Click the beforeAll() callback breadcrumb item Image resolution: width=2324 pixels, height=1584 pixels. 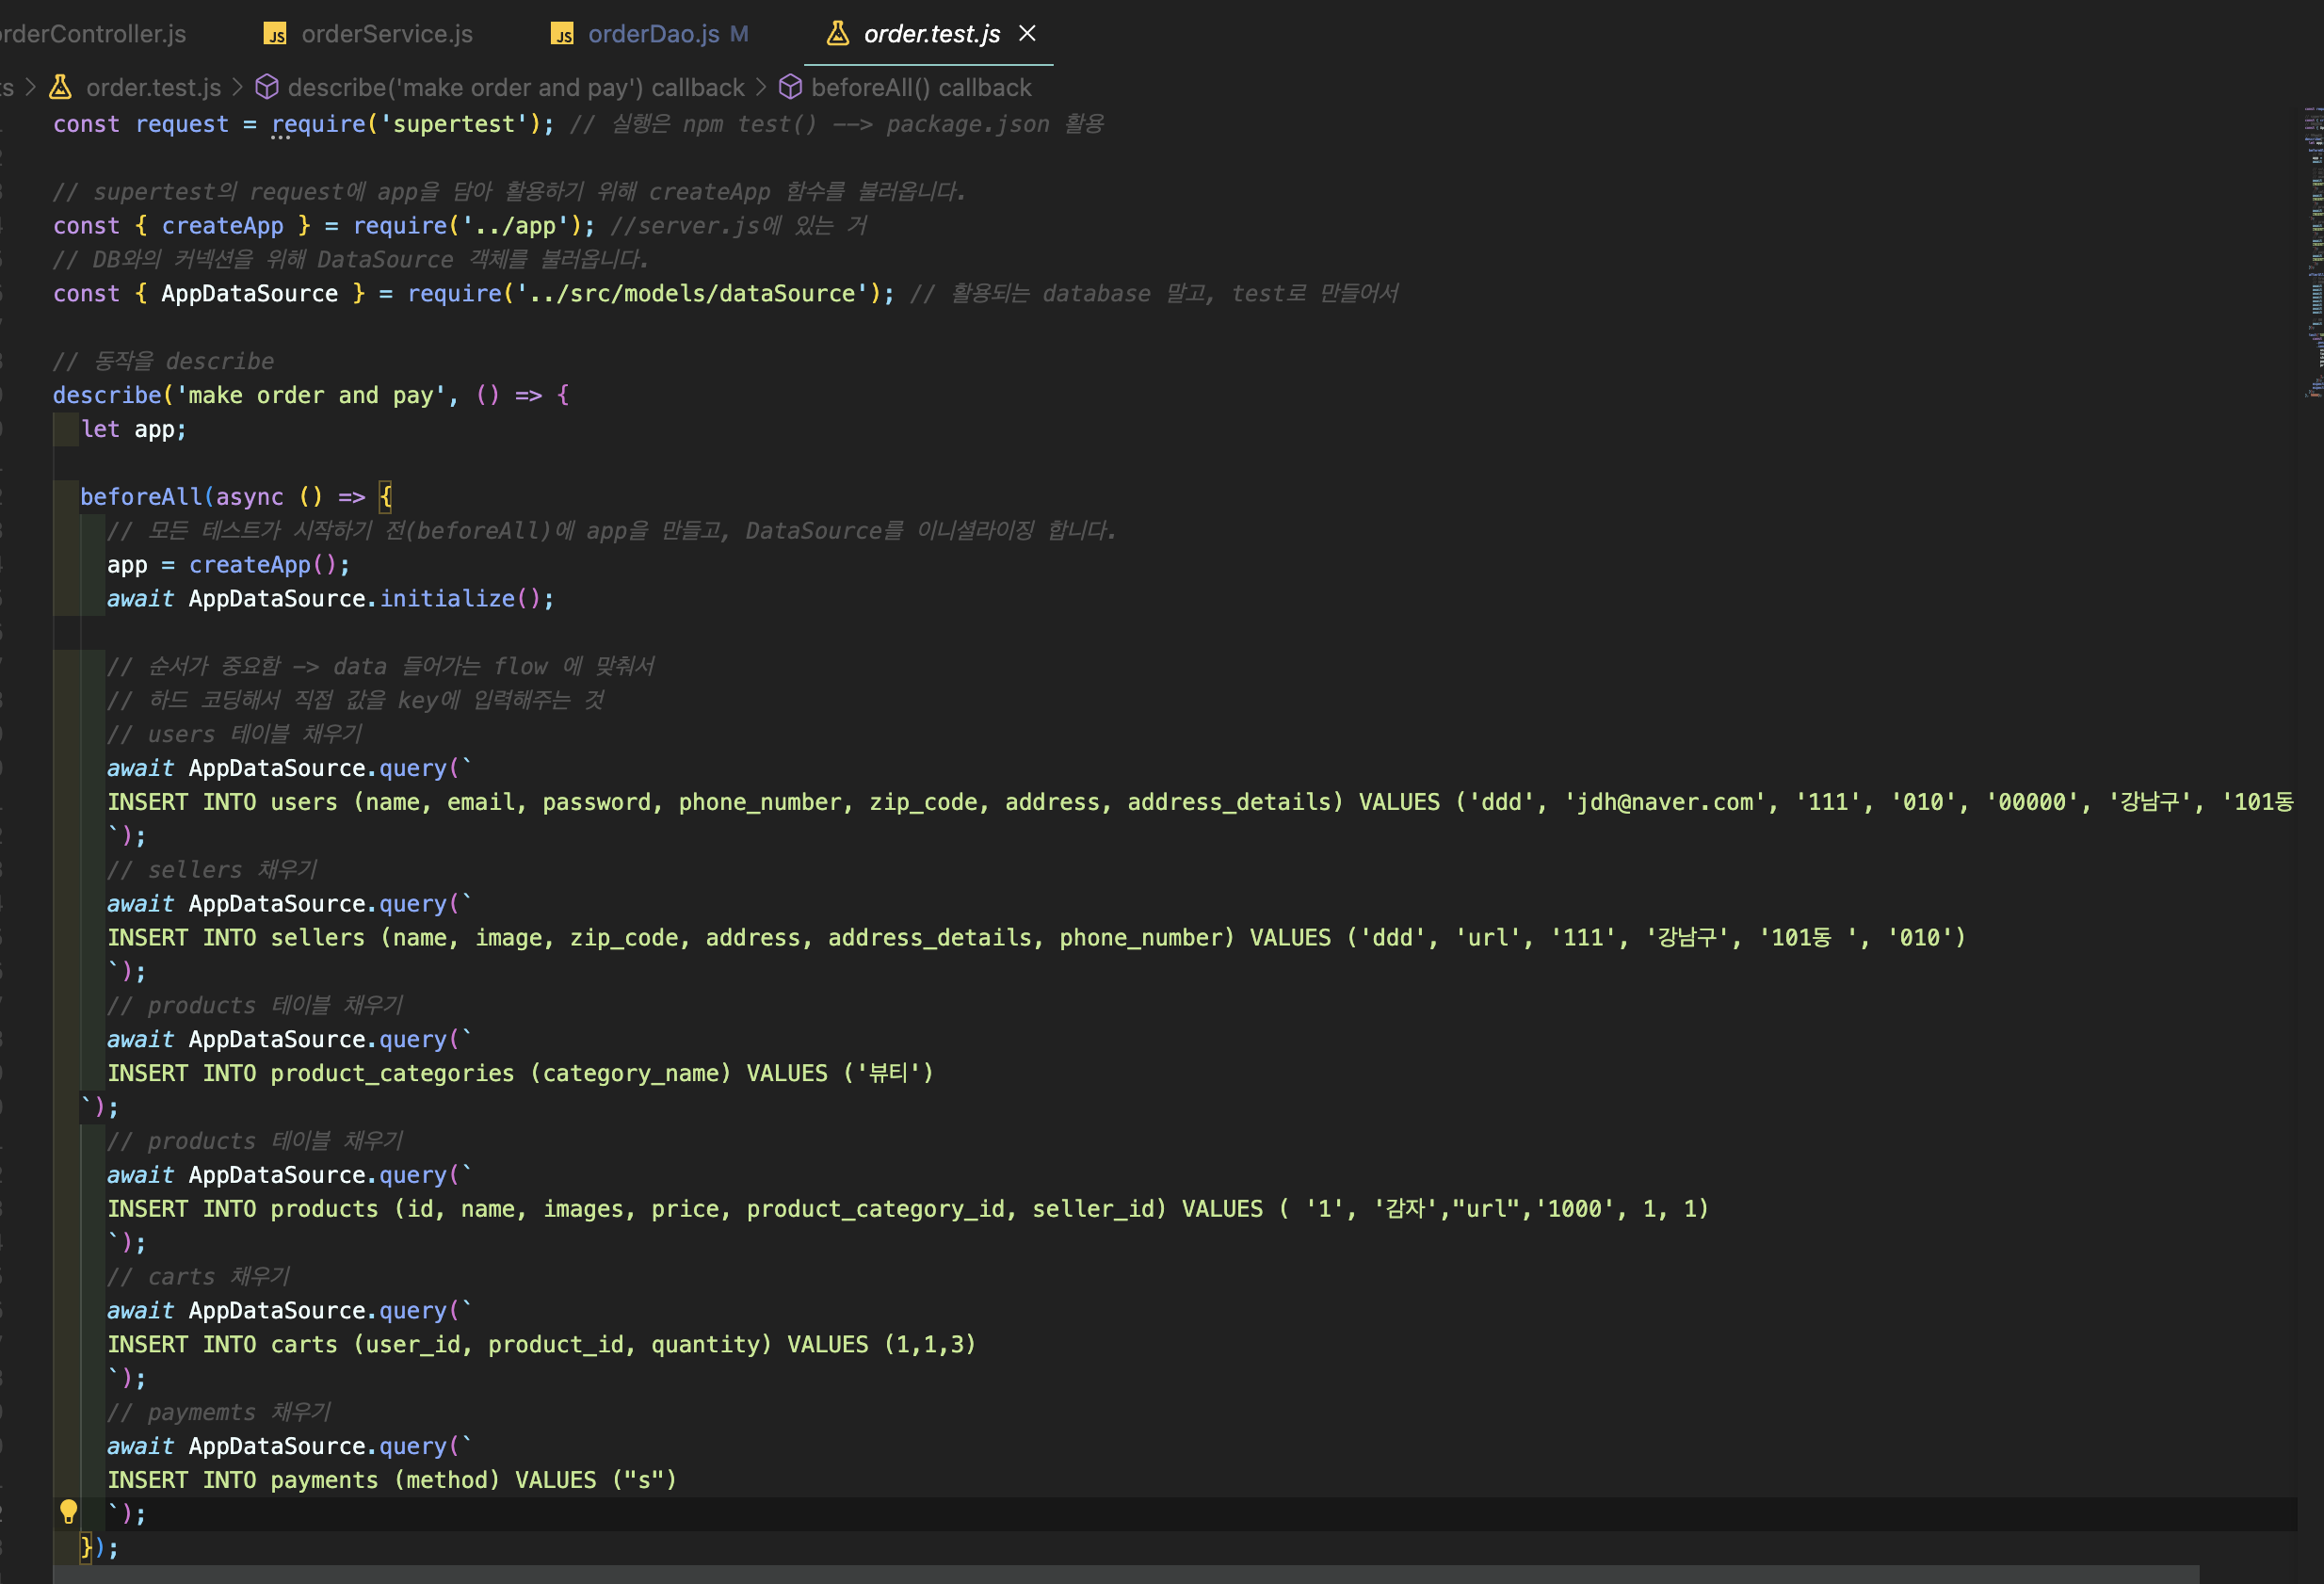[920, 88]
